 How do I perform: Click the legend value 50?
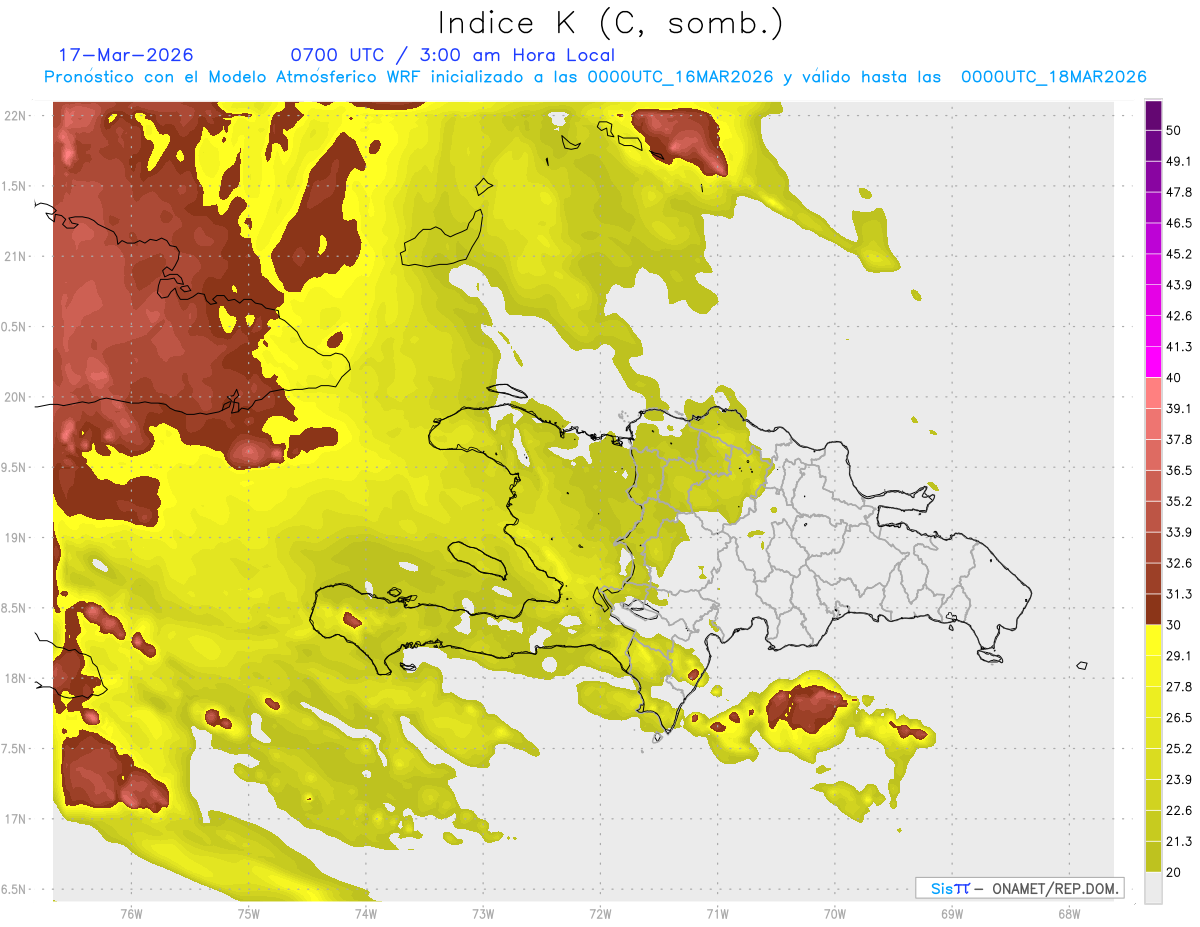tap(1174, 130)
